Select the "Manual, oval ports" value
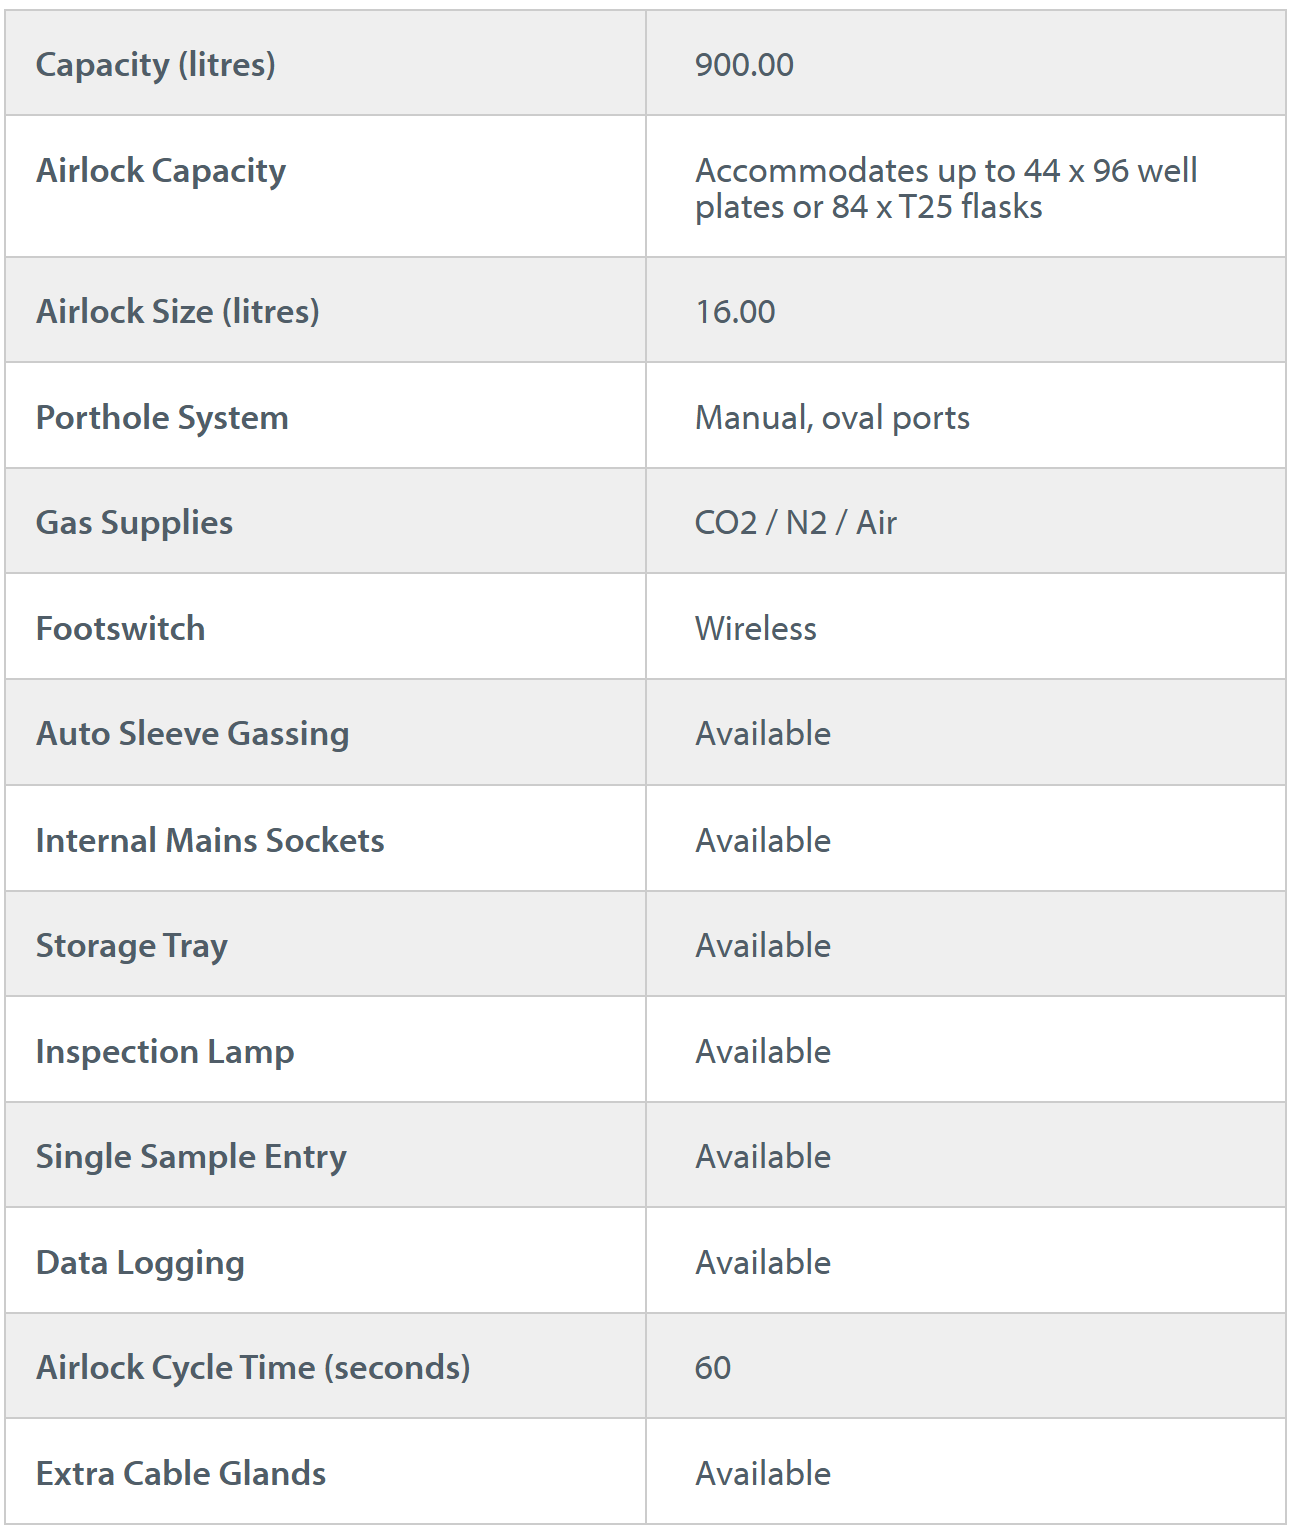Image resolution: width=1292 pixels, height=1530 pixels. (x=832, y=418)
